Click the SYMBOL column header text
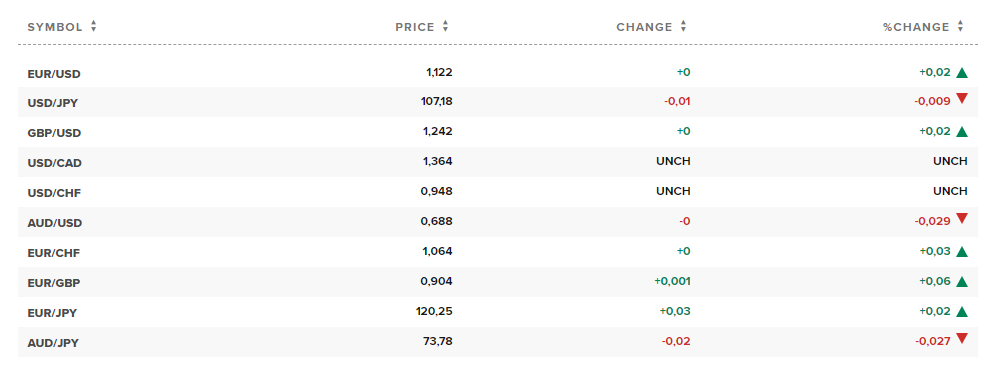The image size is (1001, 392). coord(55,27)
